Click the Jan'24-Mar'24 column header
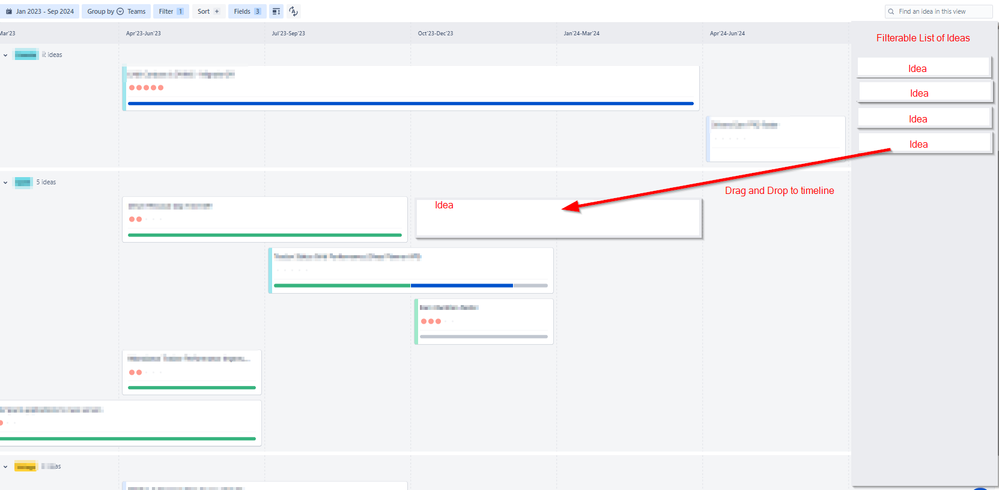 pos(581,33)
